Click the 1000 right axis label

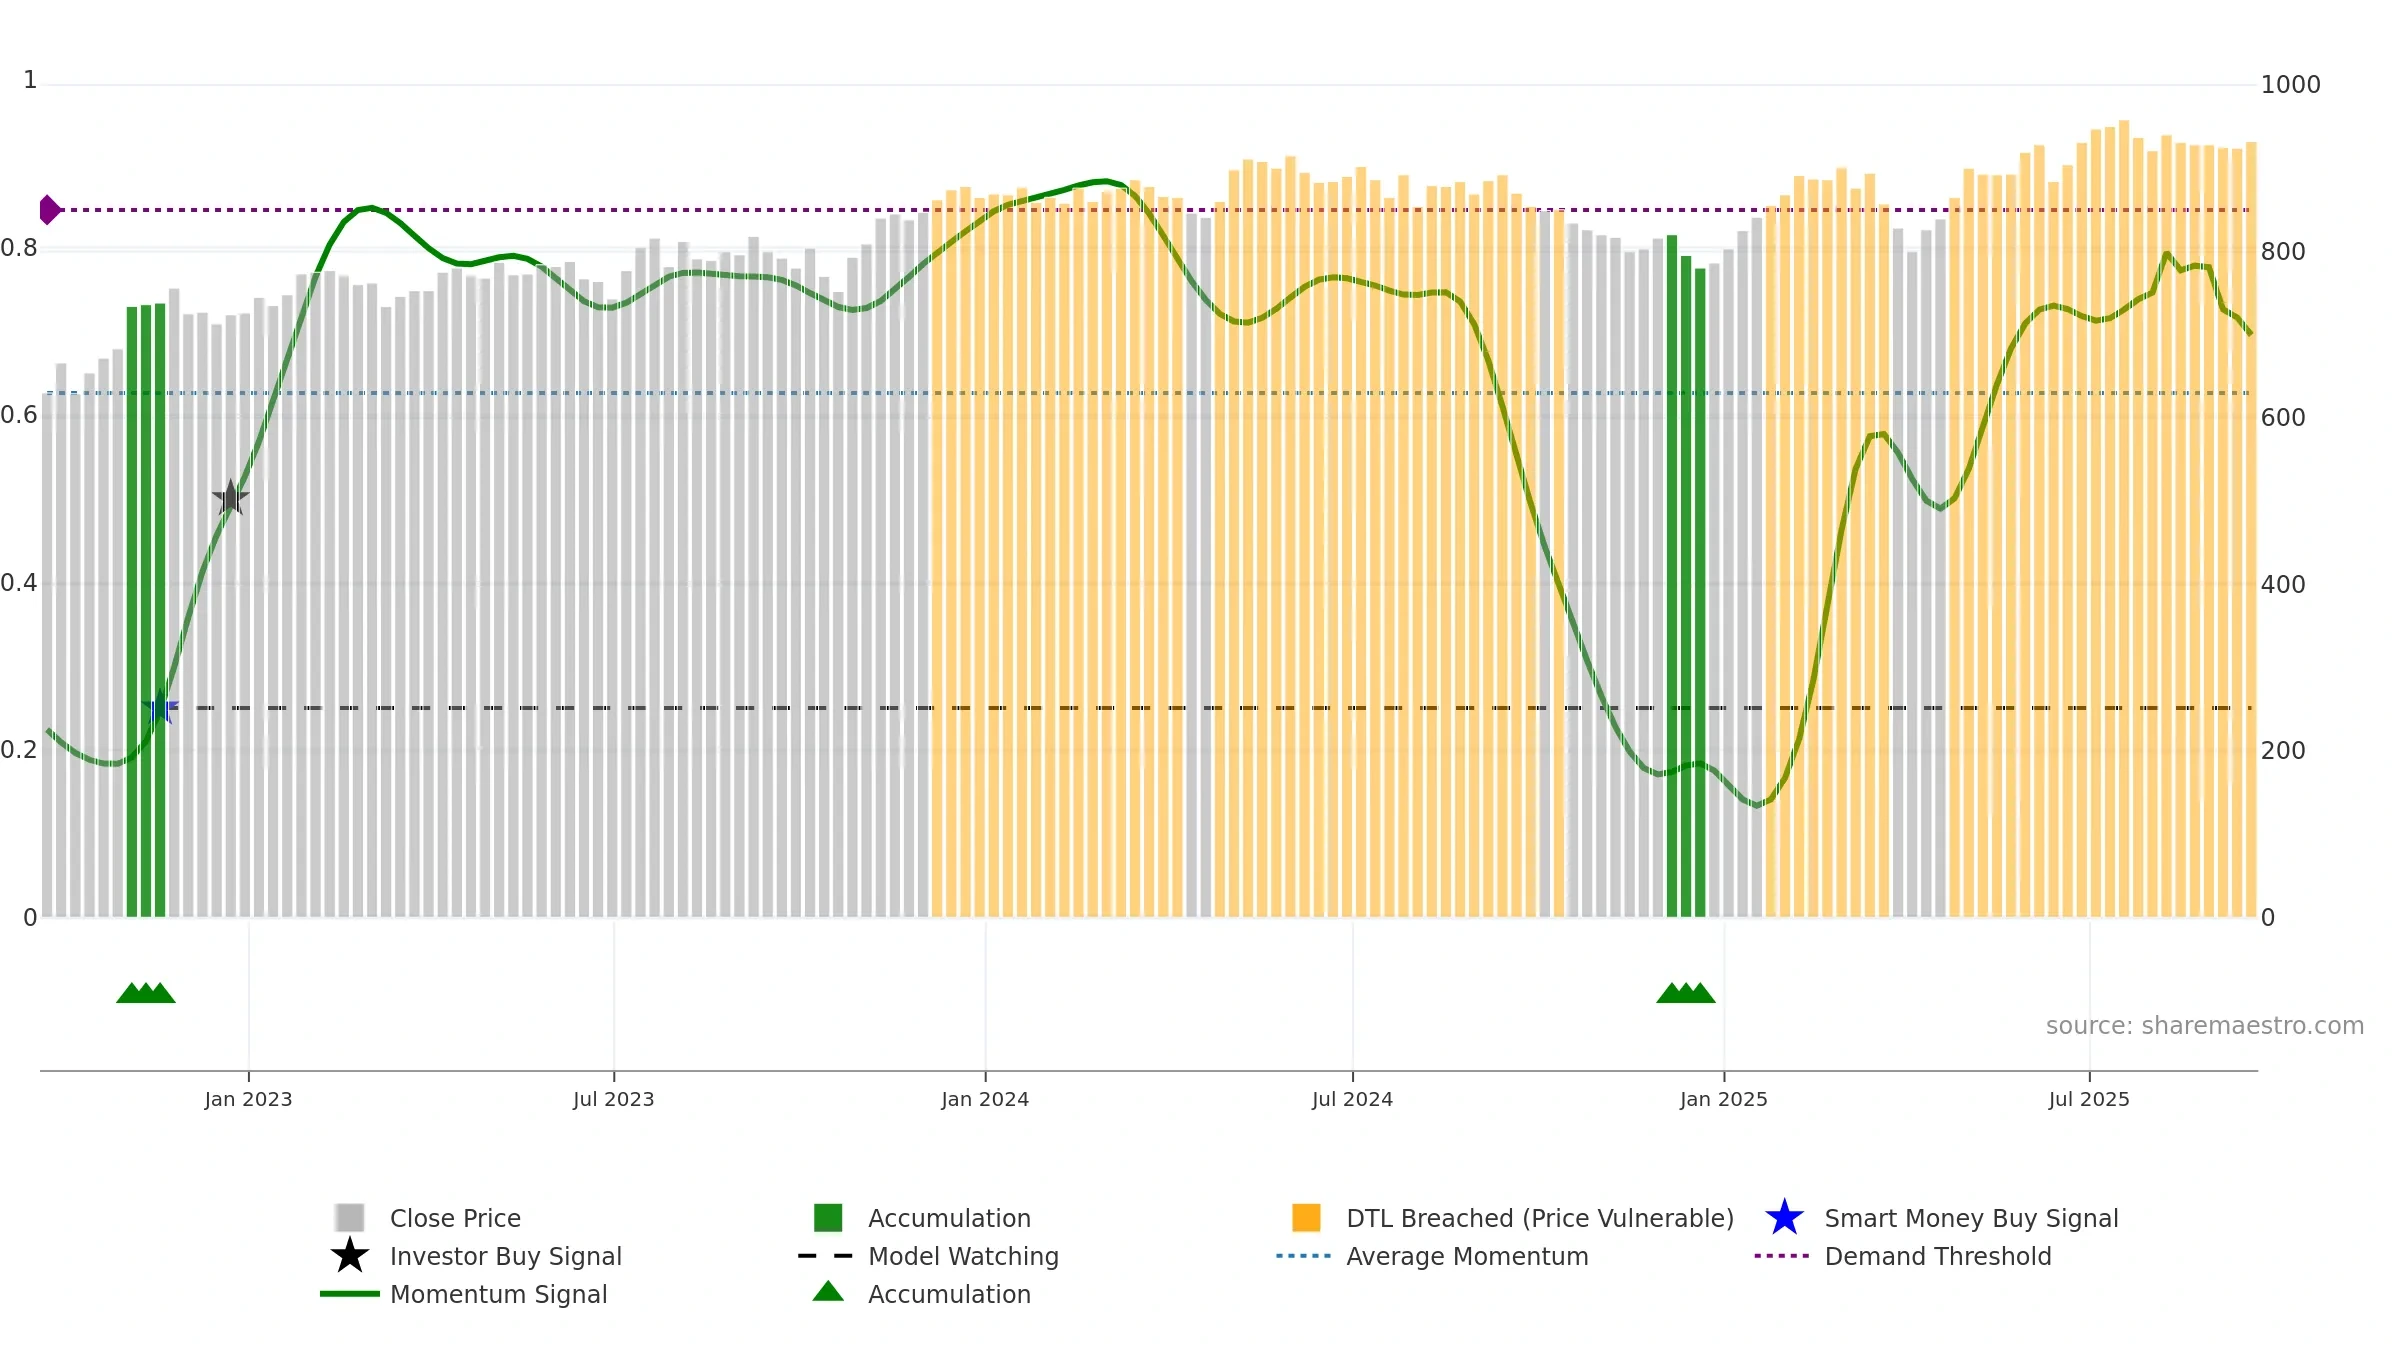click(2290, 85)
